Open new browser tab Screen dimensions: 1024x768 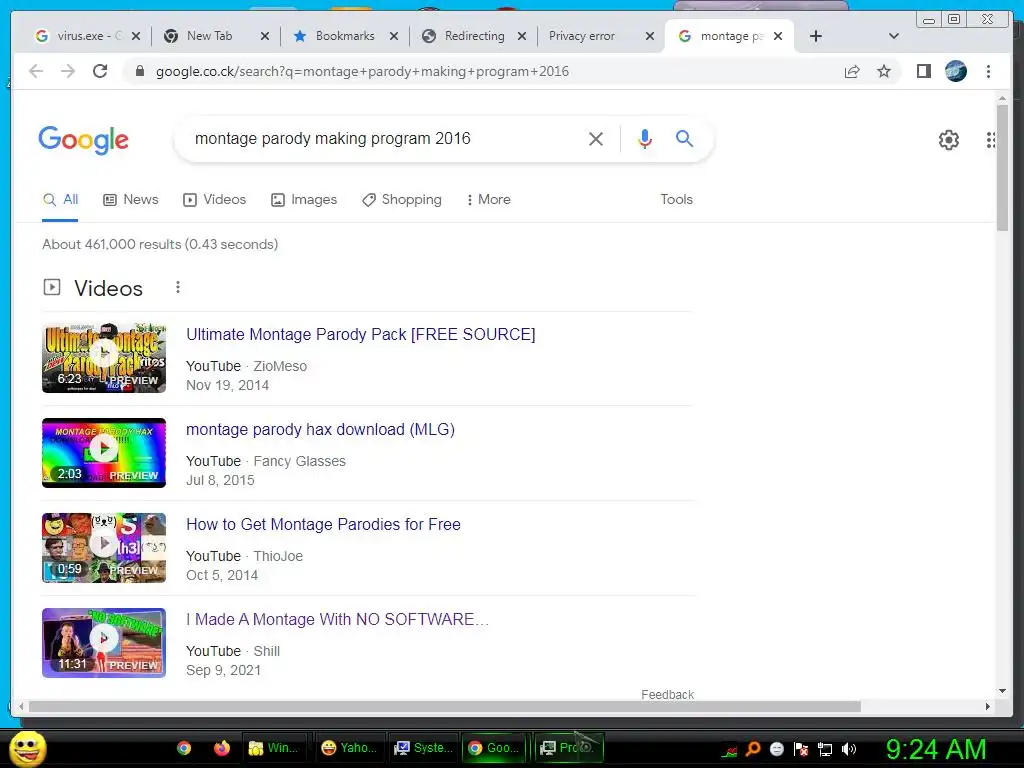pos(815,36)
